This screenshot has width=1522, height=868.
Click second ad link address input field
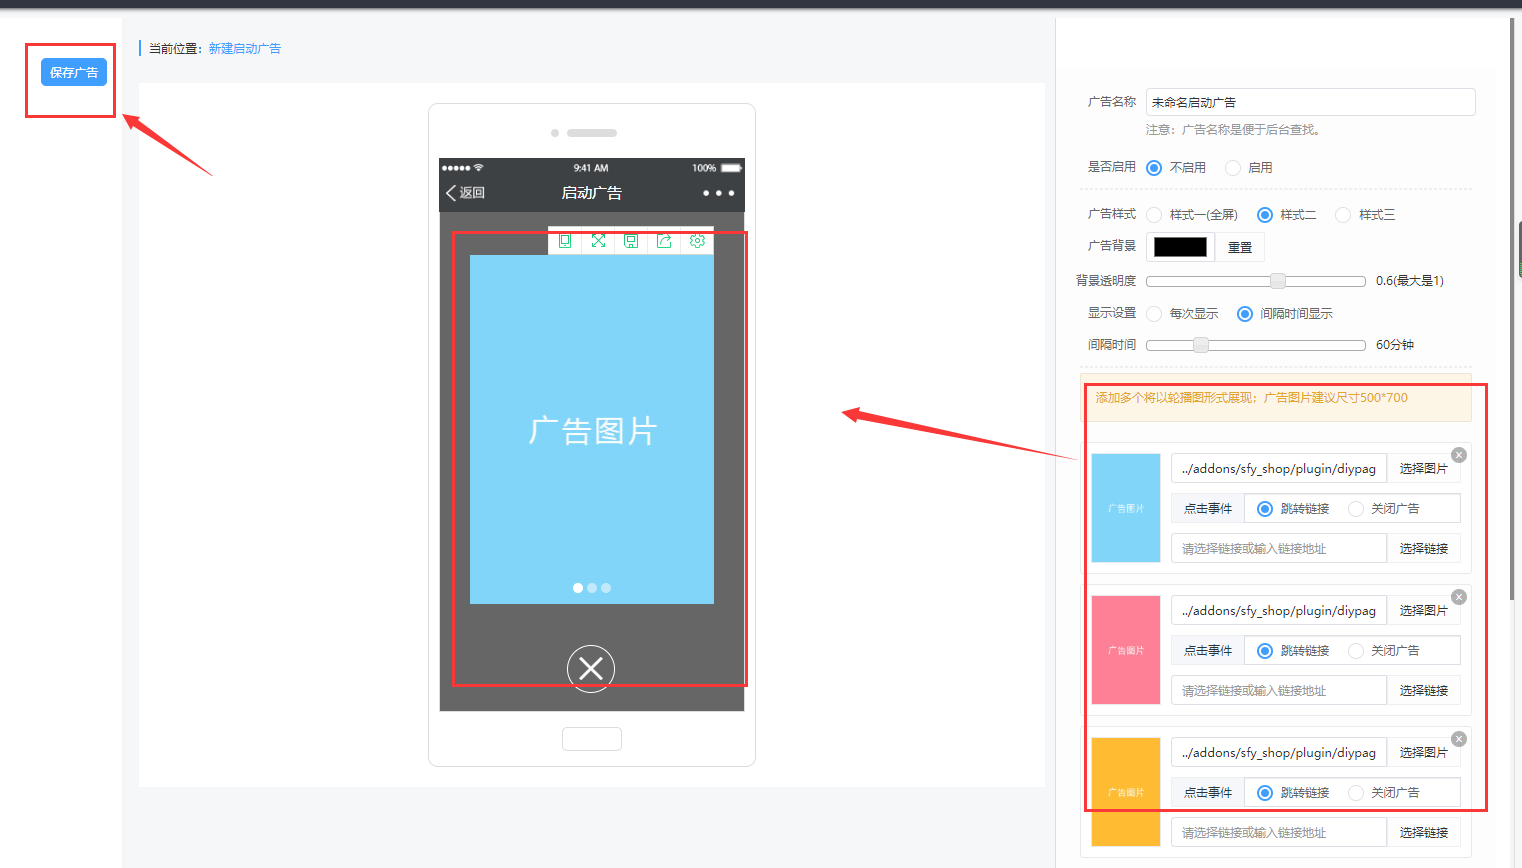coord(1279,690)
